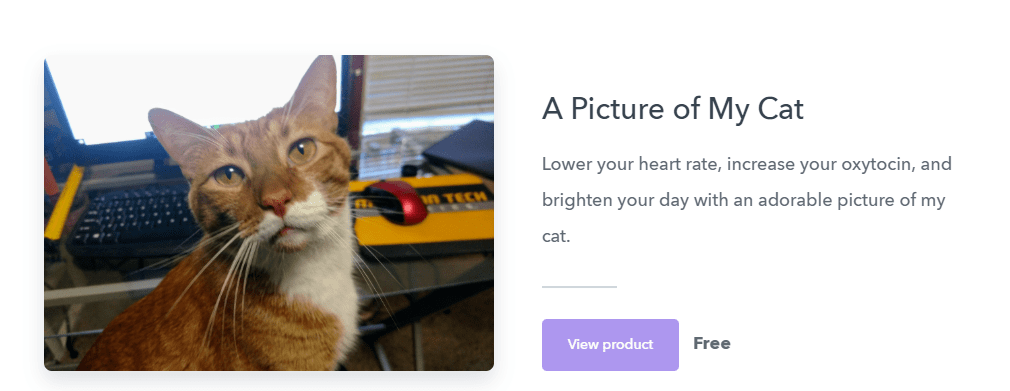Viewport: 1010px width, 391px height.
Task: Click the dark laptop lid in photo
Action: tap(461, 149)
